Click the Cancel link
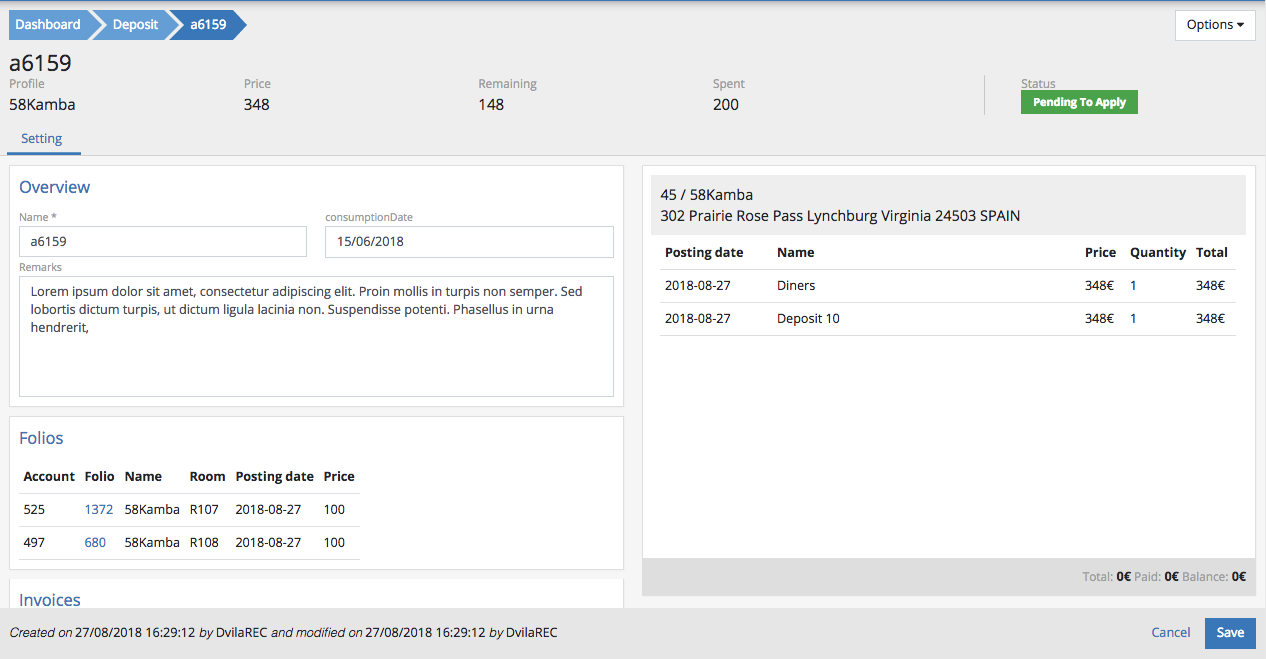The width and height of the screenshot is (1266, 659). (1170, 633)
